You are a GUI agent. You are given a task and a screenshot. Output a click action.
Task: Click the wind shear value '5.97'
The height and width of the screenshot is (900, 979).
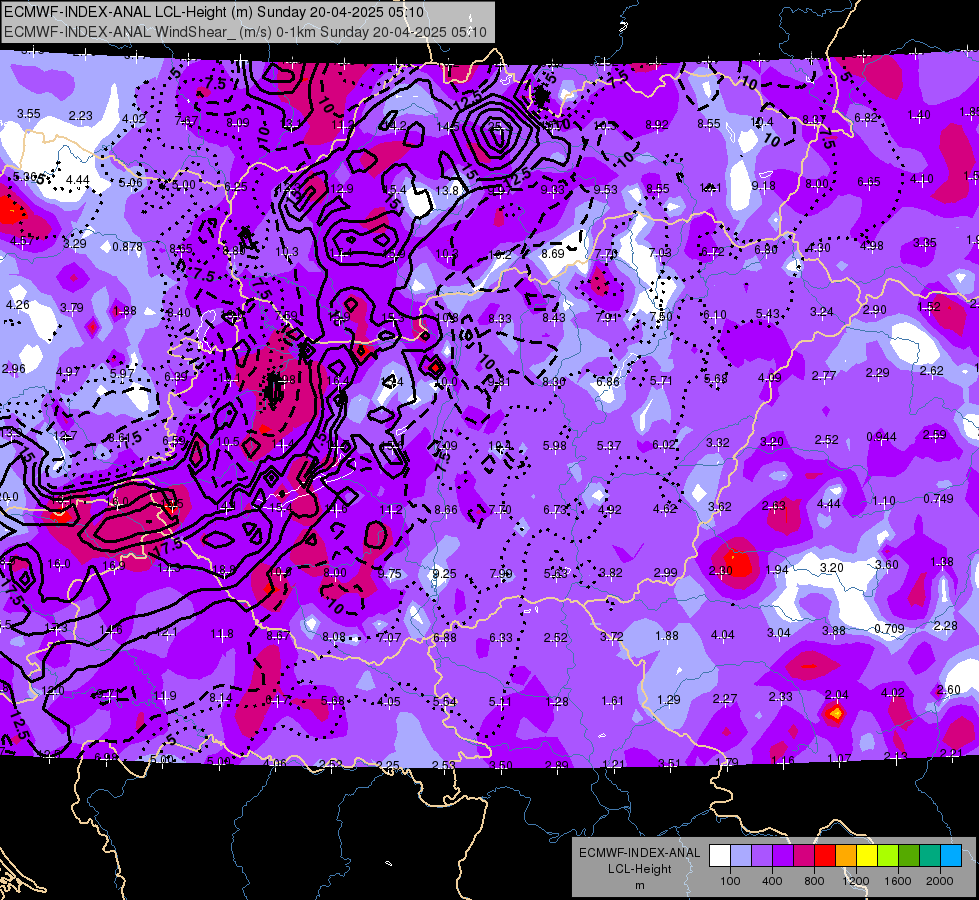pyautogui.click(x=122, y=373)
